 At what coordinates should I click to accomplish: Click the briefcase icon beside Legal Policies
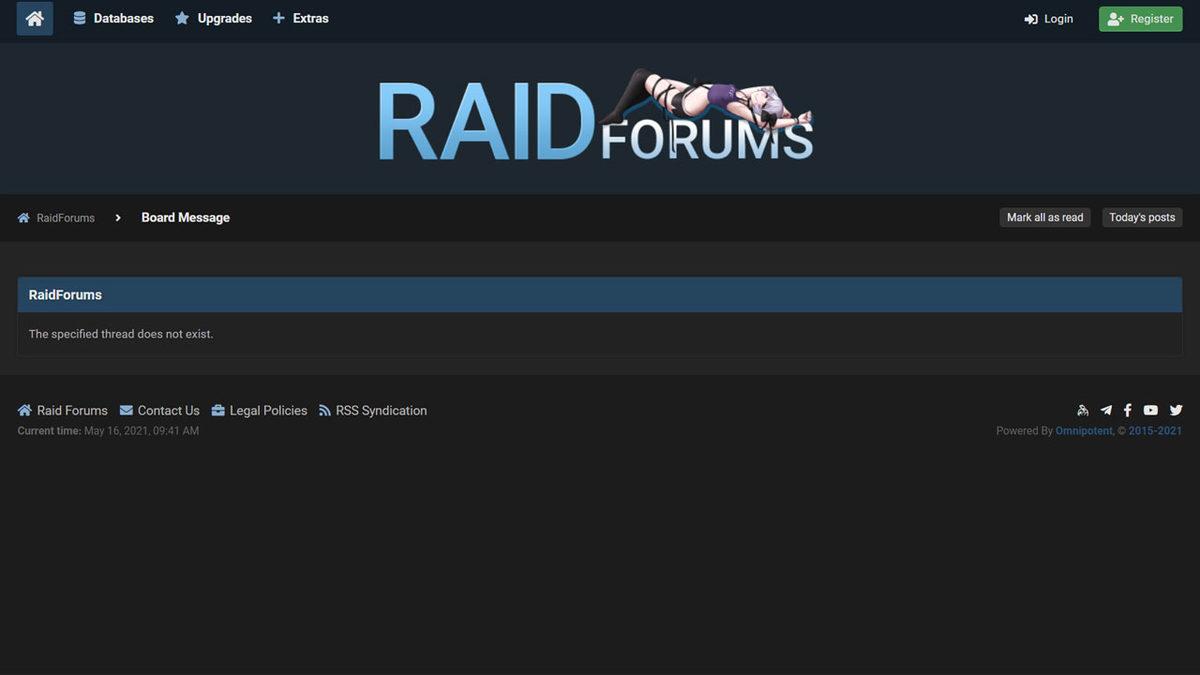pos(219,409)
